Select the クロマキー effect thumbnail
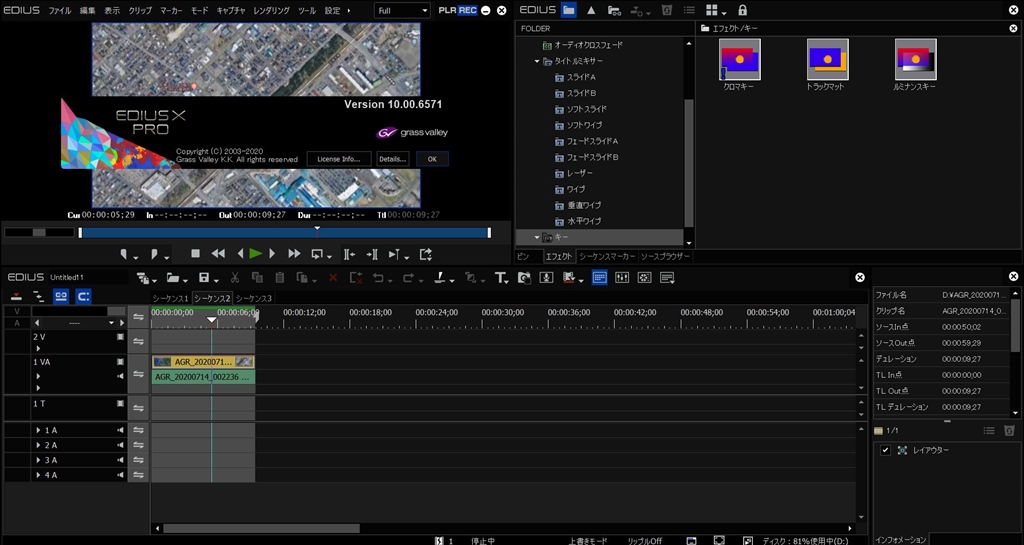Viewport: 1024px width, 545px height. tap(739, 60)
